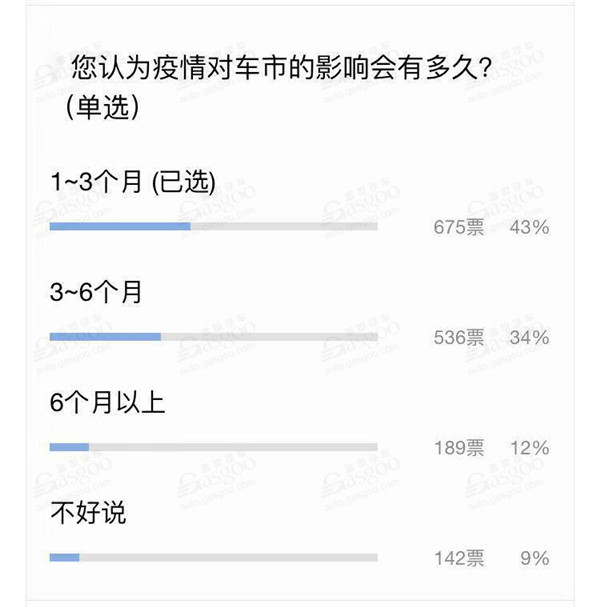
Task: Click the 12% percentage label
Action: [530, 448]
